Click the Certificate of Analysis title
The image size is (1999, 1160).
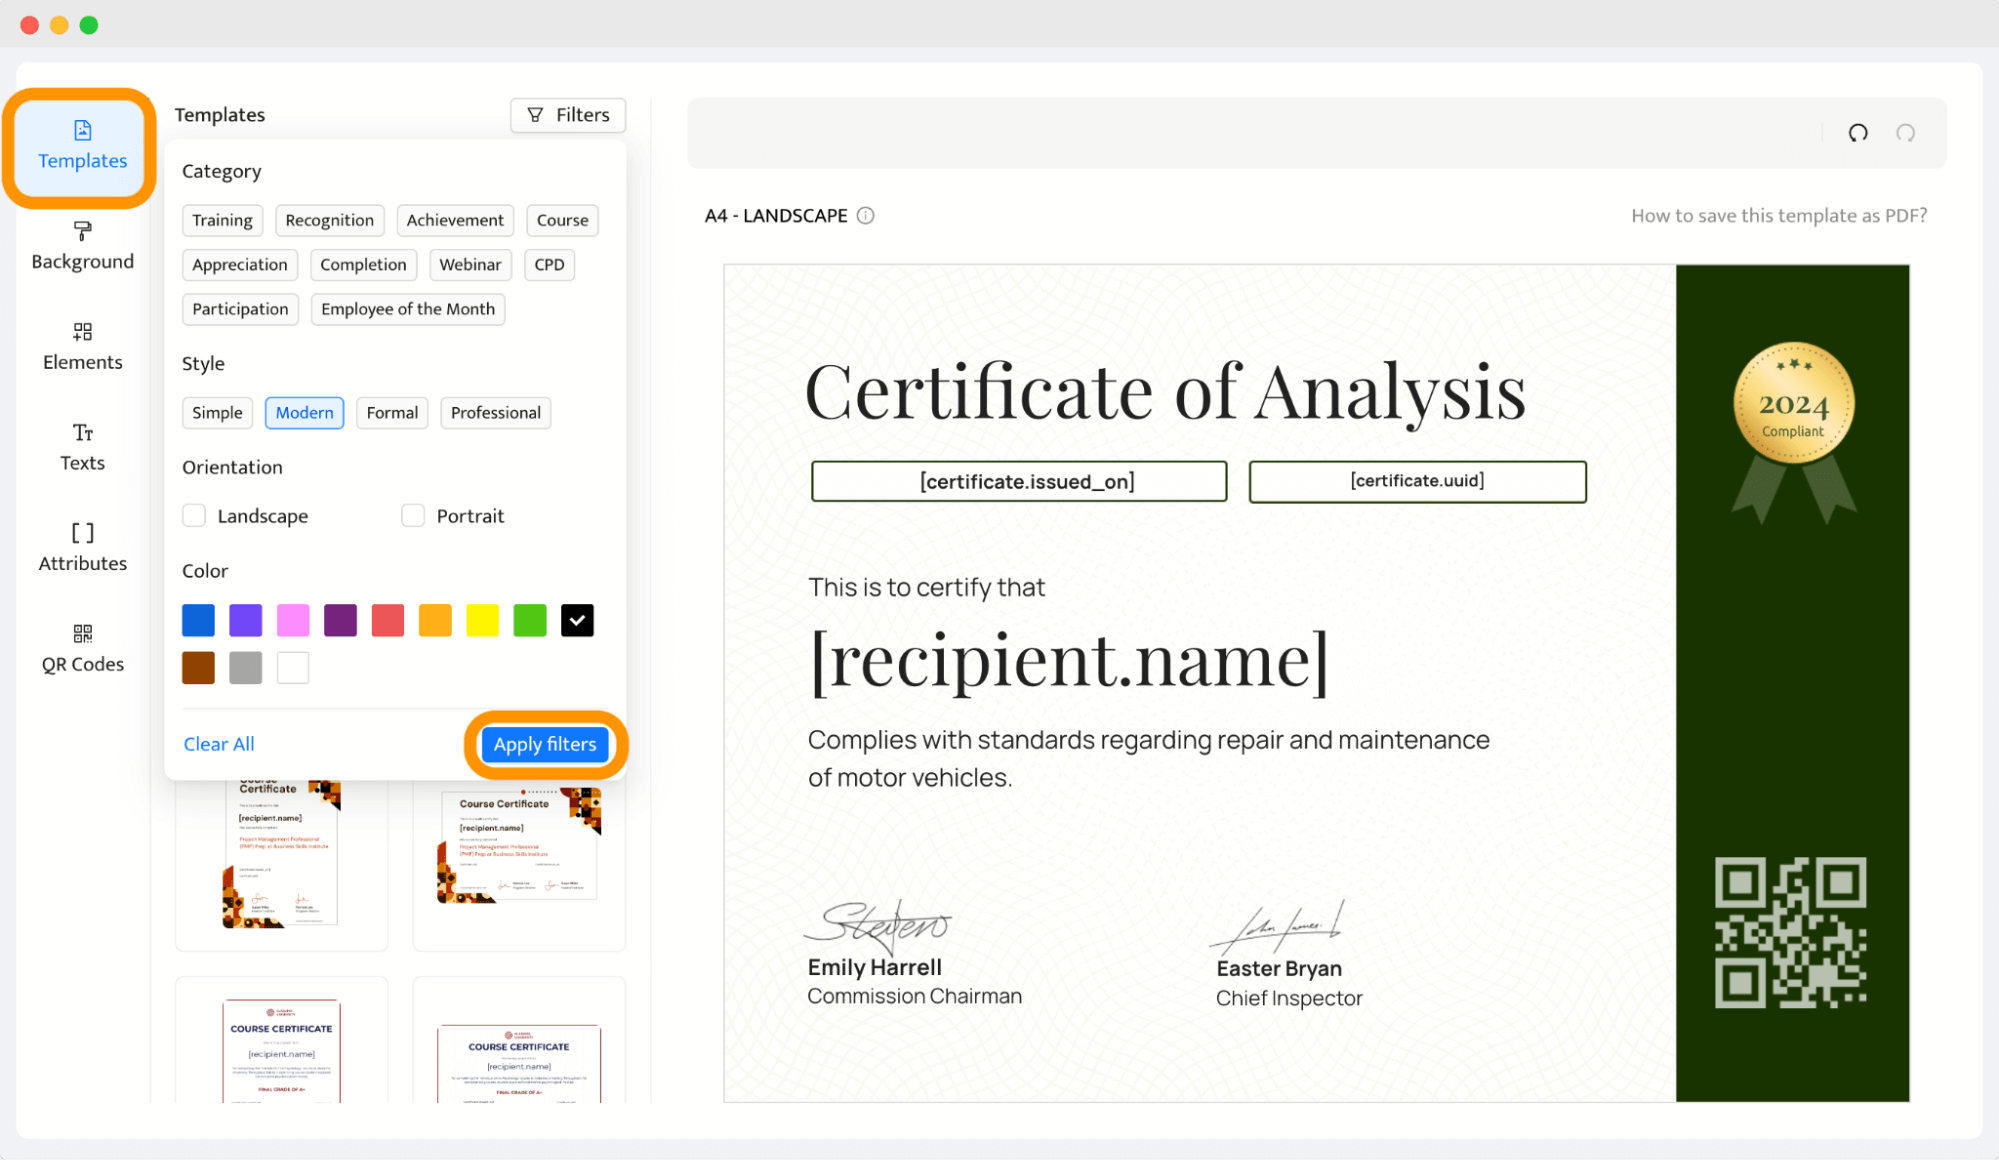click(1165, 392)
